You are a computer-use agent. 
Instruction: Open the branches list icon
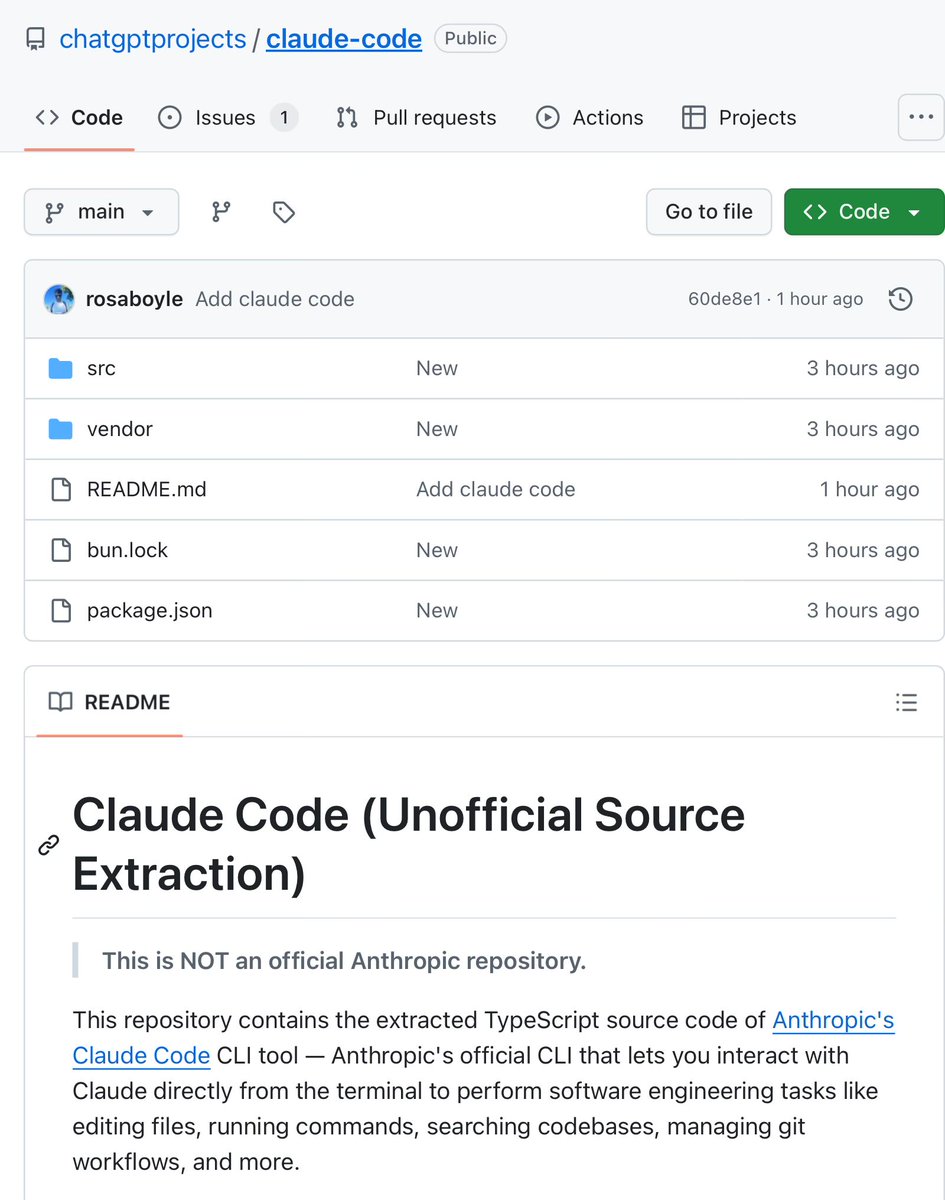tap(221, 212)
